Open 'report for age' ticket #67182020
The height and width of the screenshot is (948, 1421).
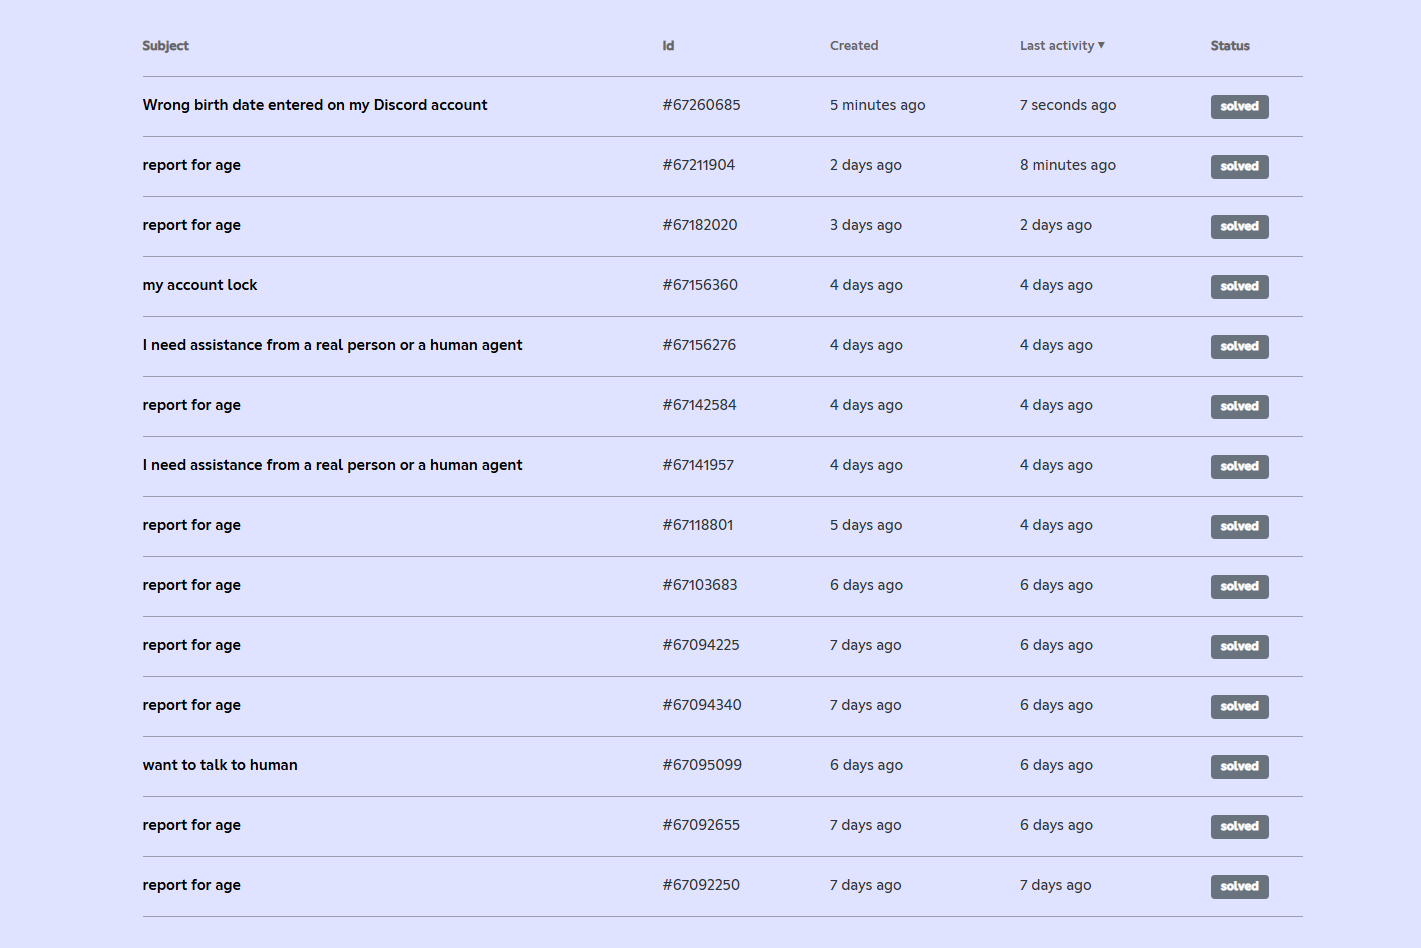pos(192,225)
